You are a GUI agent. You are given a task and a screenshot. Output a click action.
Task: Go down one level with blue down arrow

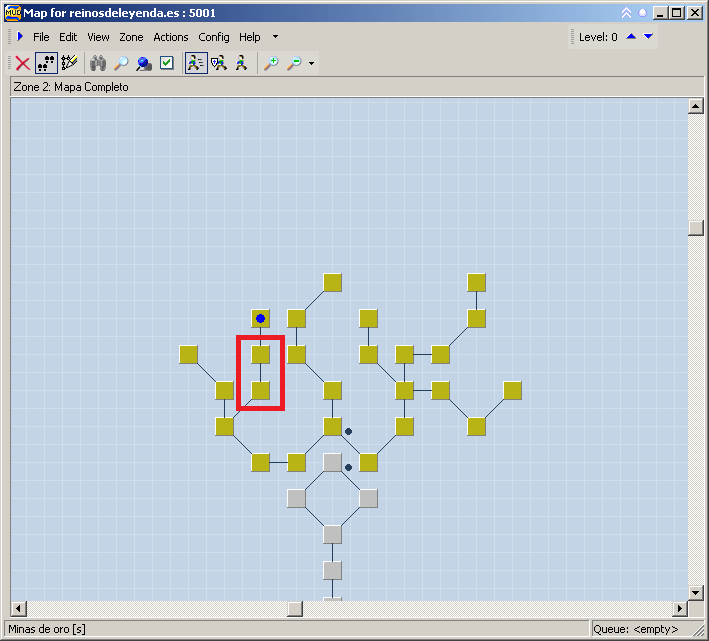[649, 37]
